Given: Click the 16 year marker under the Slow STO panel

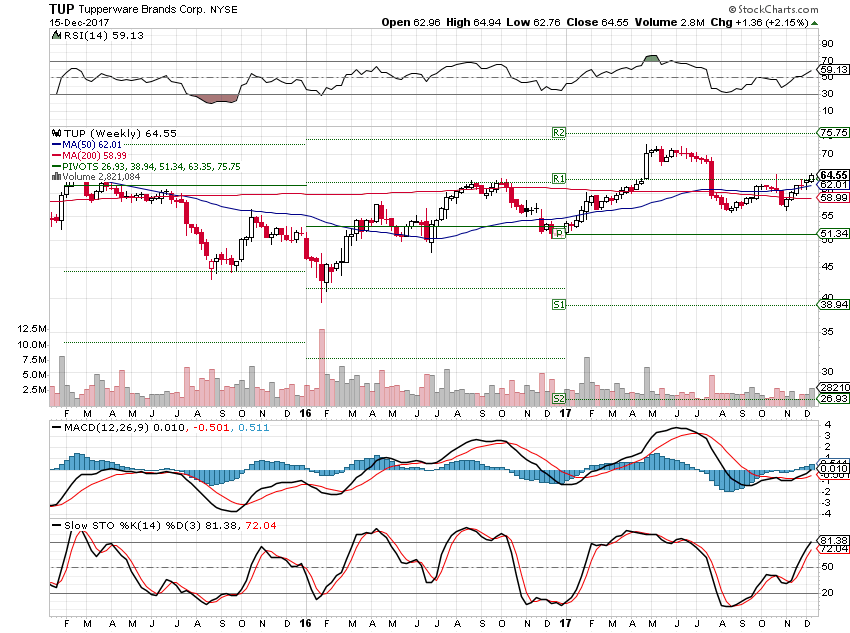Looking at the screenshot, I should pos(306,623).
